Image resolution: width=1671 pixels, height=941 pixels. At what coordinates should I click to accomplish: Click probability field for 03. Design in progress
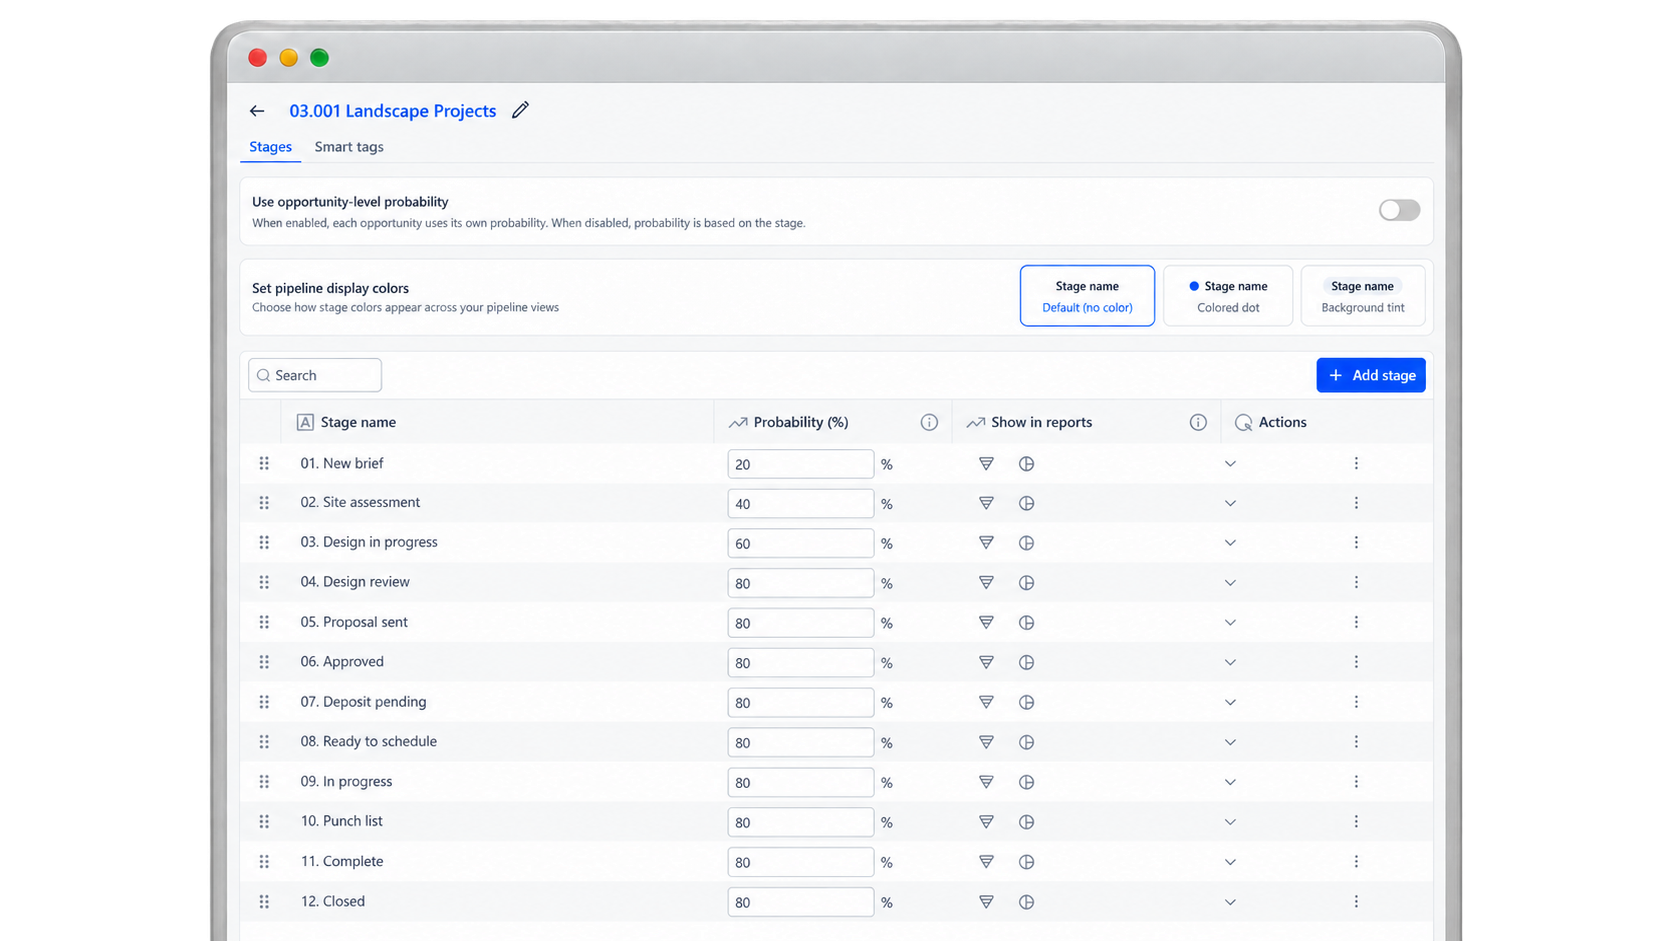[801, 543]
